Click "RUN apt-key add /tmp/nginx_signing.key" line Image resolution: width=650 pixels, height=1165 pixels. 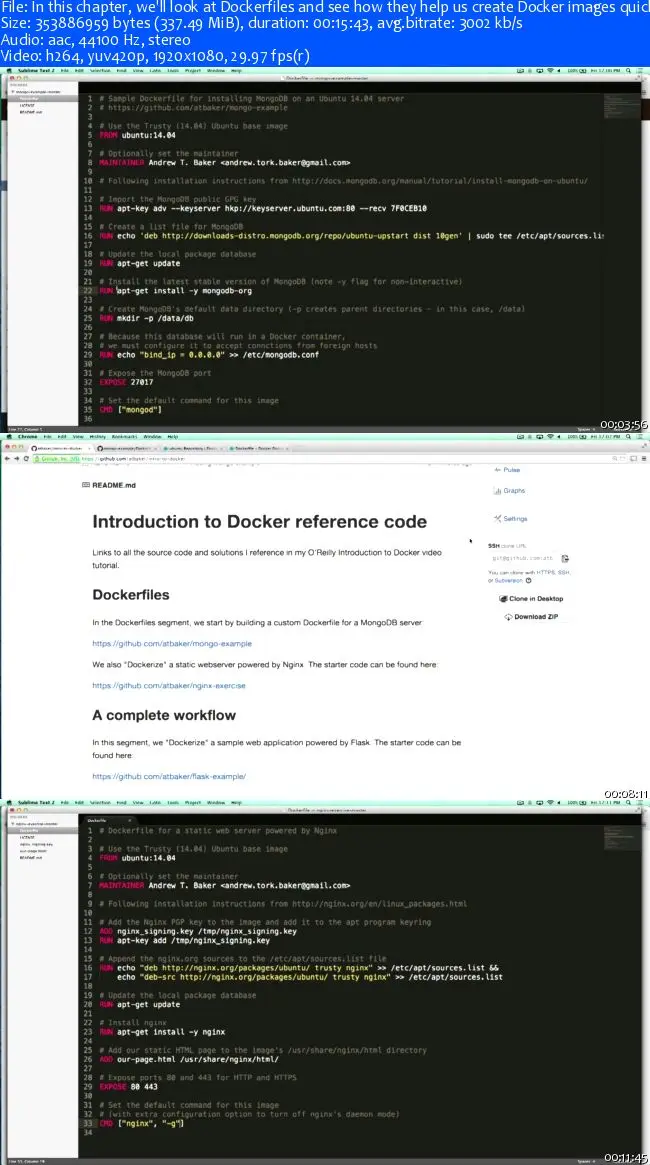click(x=184, y=940)
